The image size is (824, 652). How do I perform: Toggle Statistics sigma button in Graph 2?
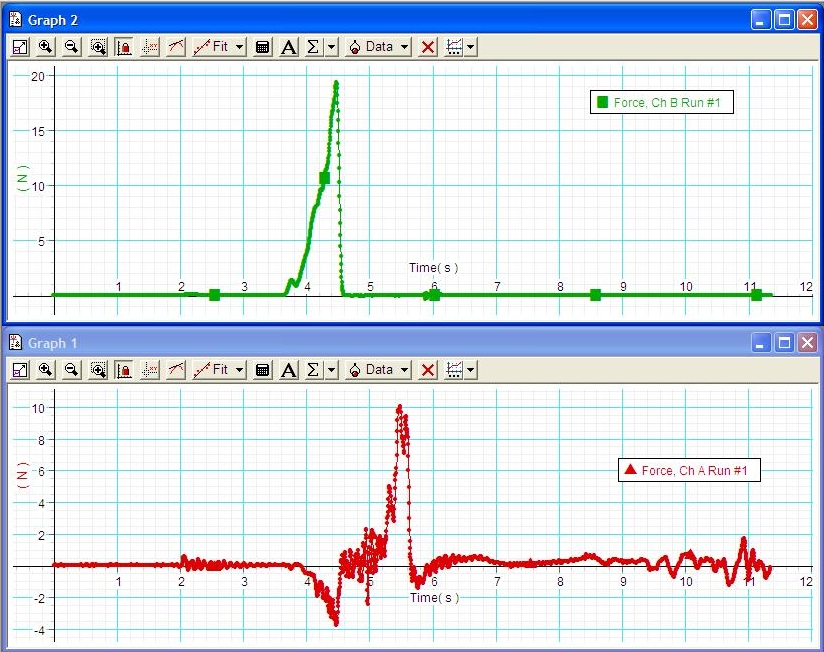pos(313,47)
